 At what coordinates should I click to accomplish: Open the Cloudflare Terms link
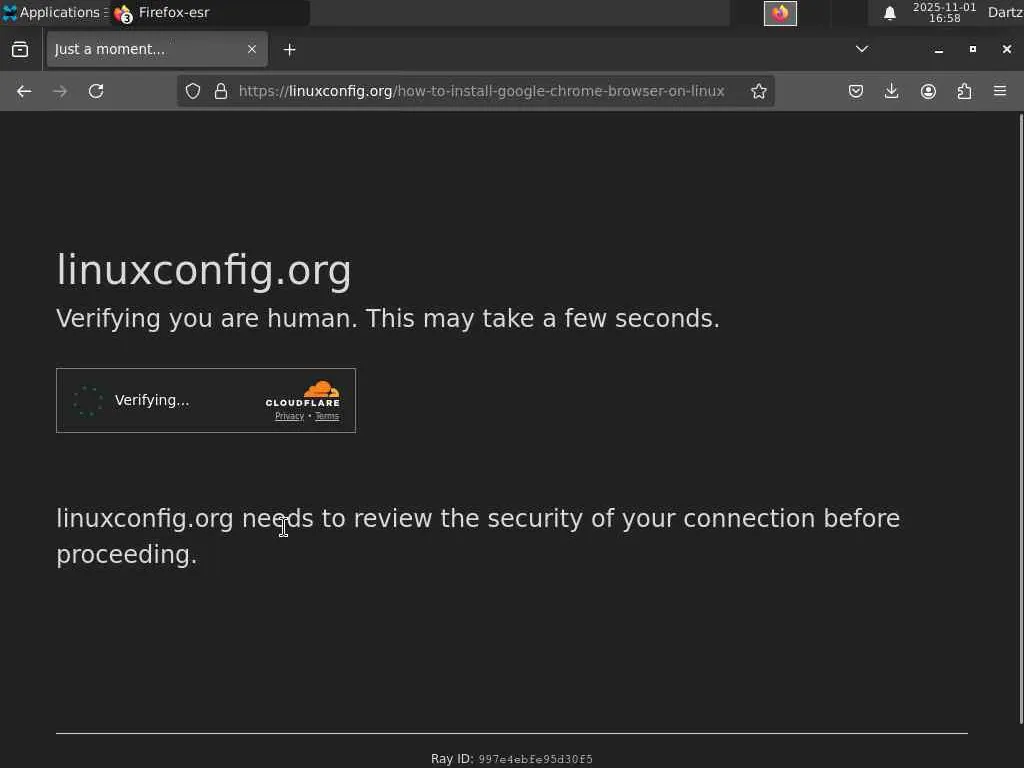[x=327, y=417]
